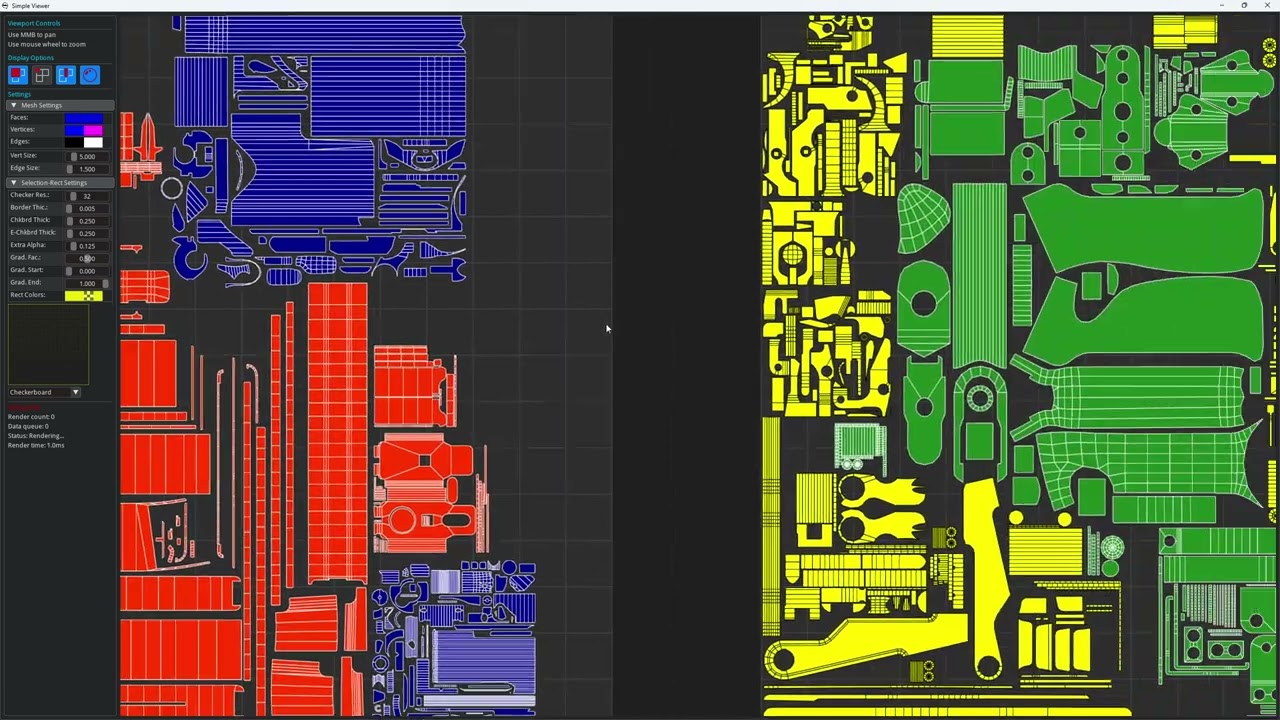
Task: Click the Display Options heading
Action: point(31,58)
